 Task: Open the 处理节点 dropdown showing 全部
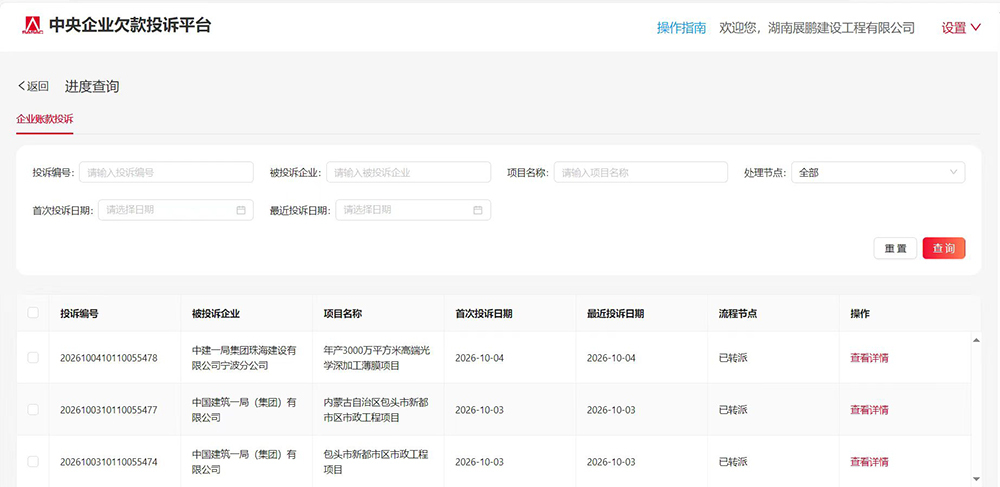[878, 172]
